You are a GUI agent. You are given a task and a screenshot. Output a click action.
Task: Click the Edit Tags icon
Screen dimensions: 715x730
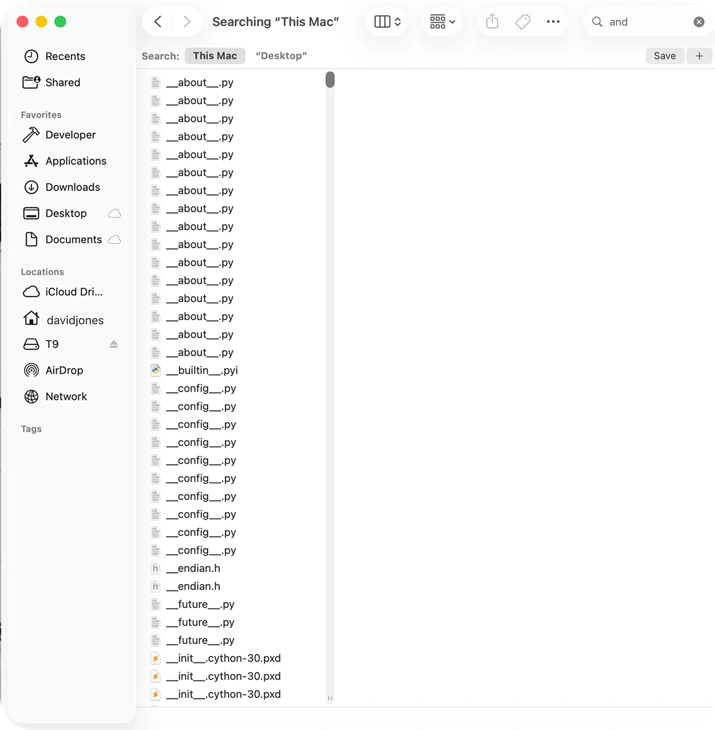pyautogui.click(x=523, y=21)
